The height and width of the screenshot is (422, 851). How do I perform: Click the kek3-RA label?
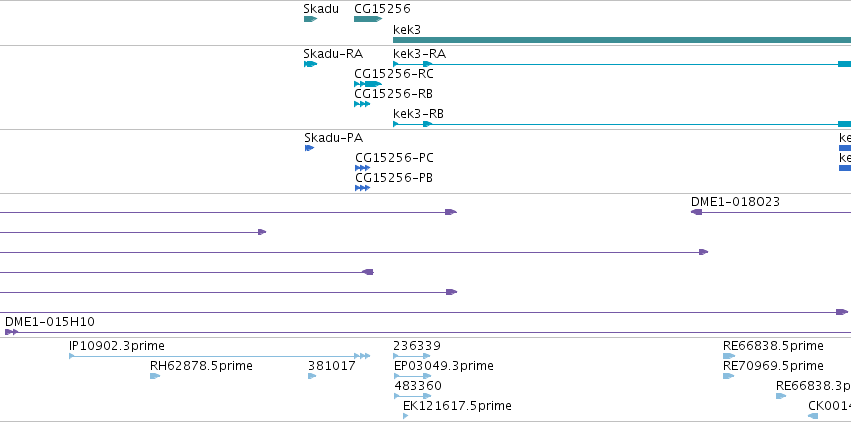[x=419, y=54]
